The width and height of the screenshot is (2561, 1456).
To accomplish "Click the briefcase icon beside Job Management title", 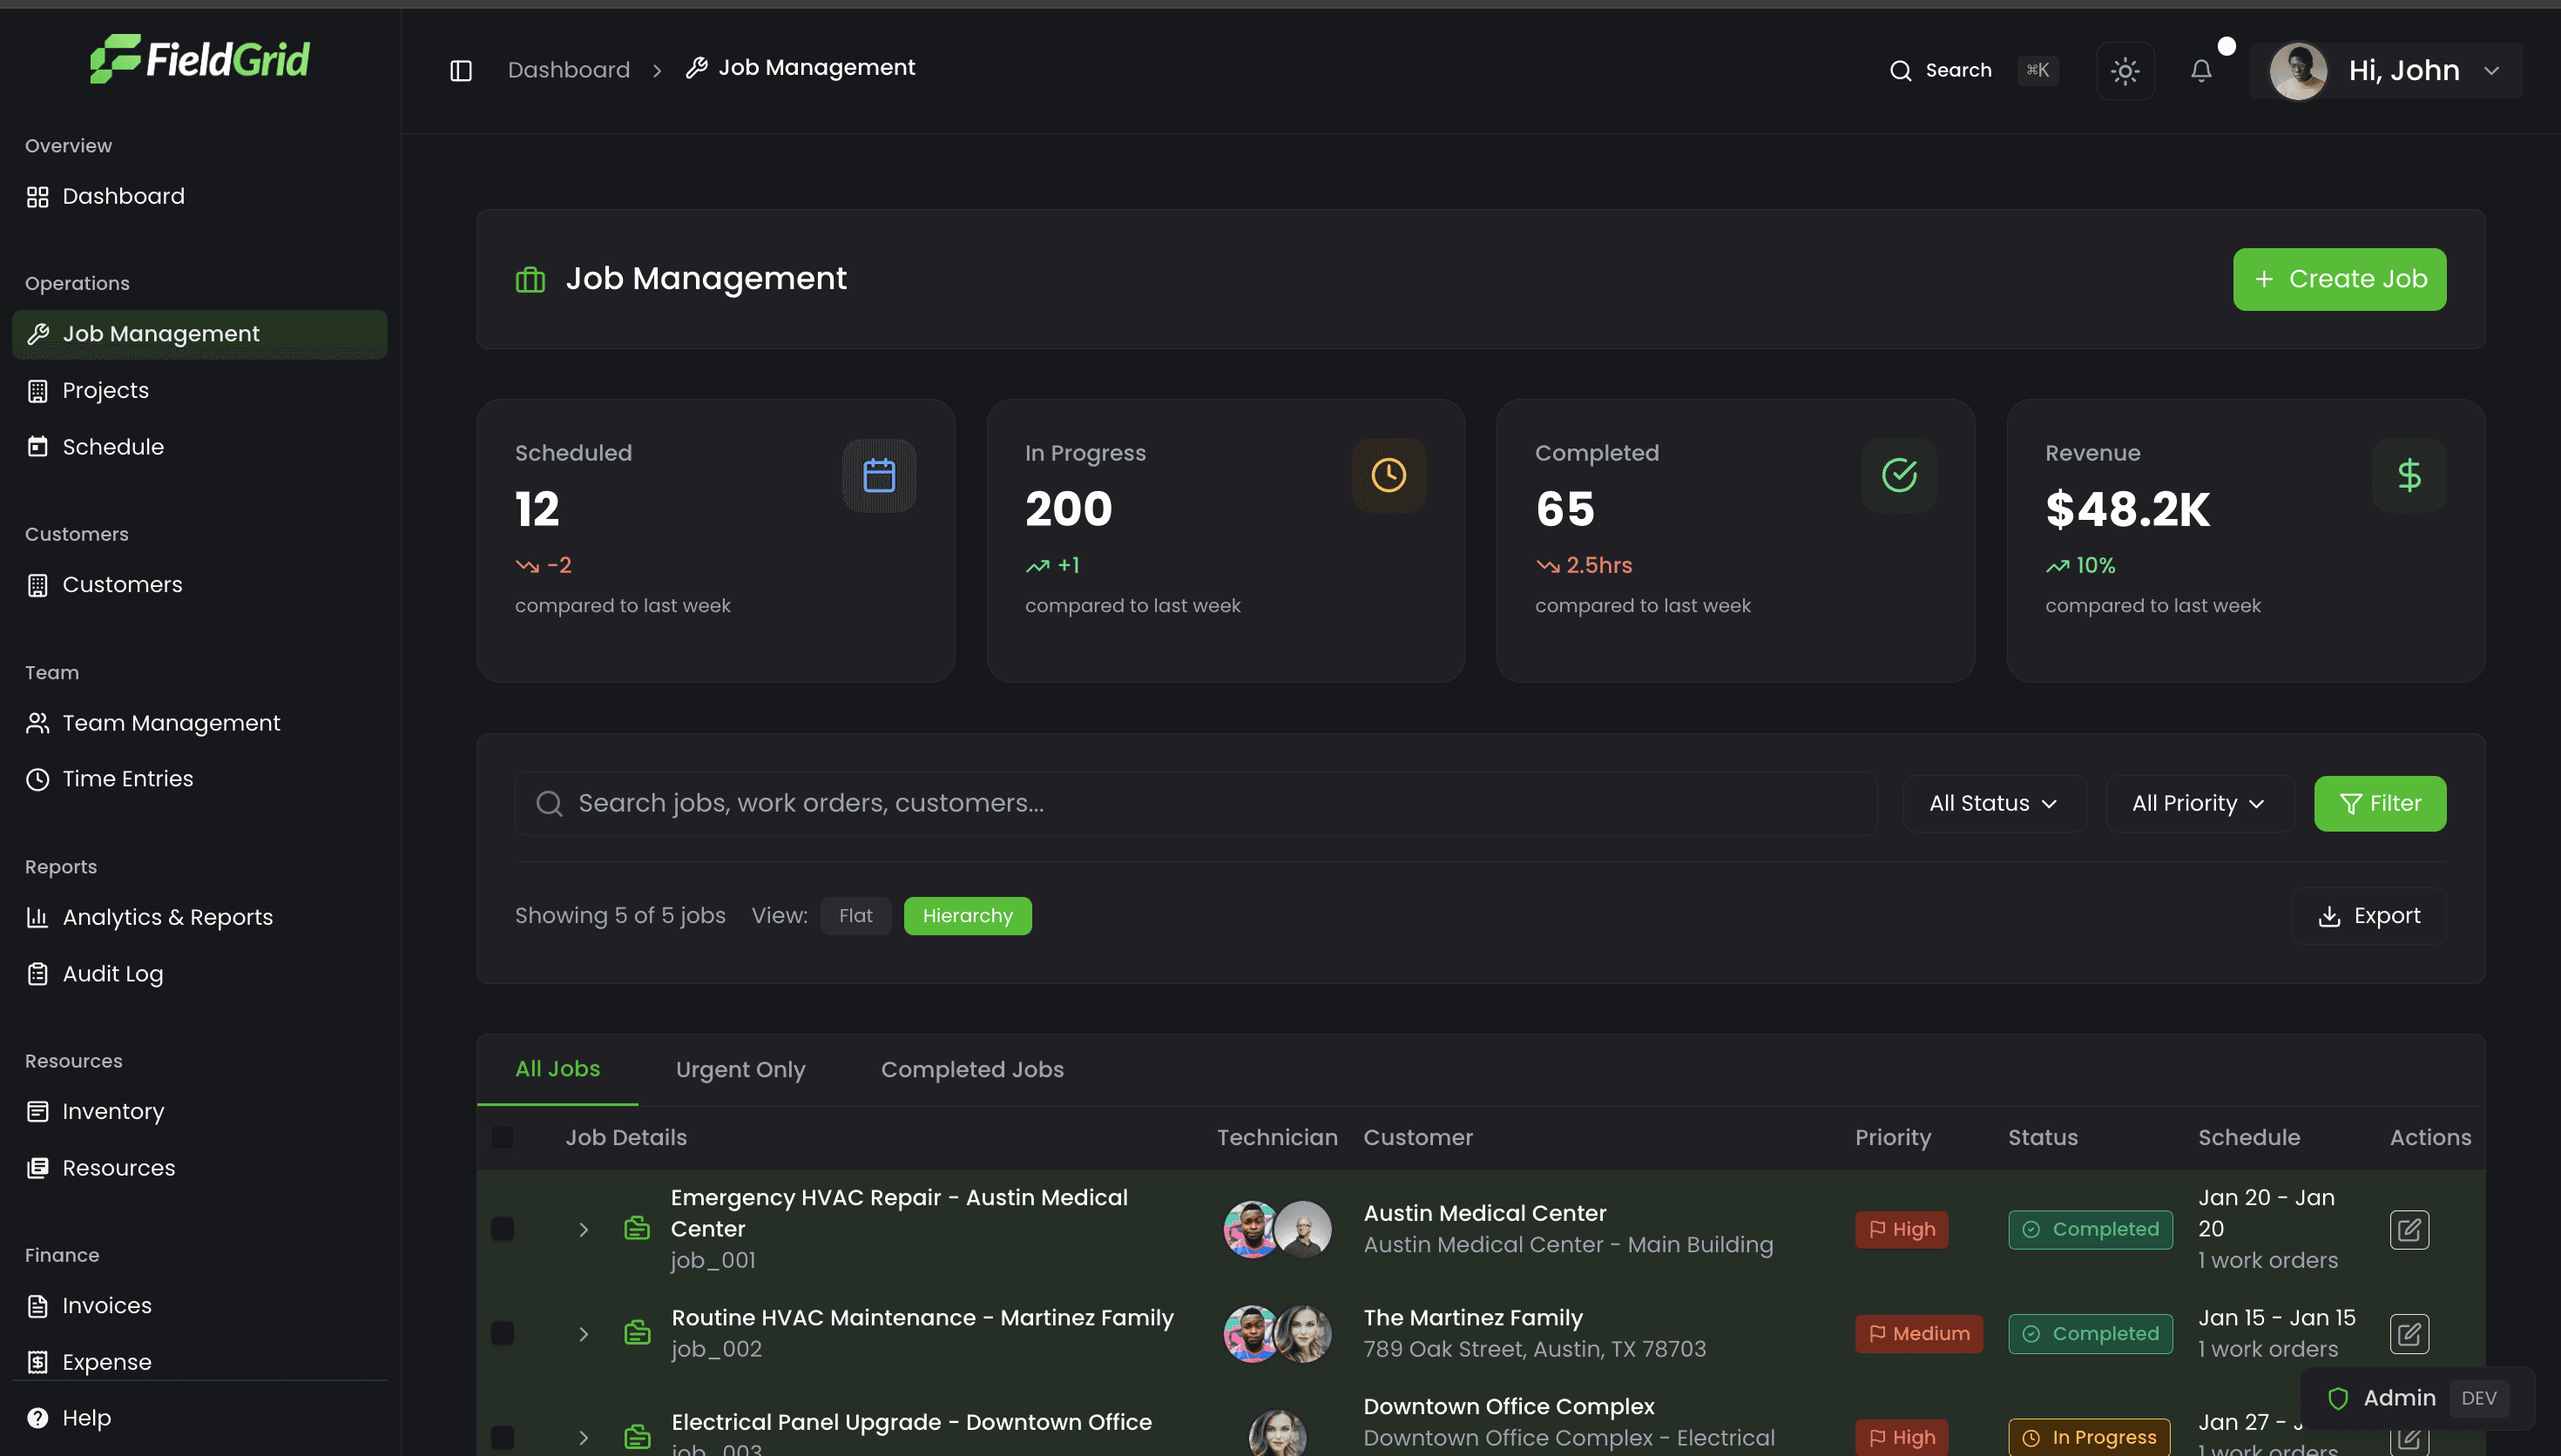I will click(x=530, y=279).
